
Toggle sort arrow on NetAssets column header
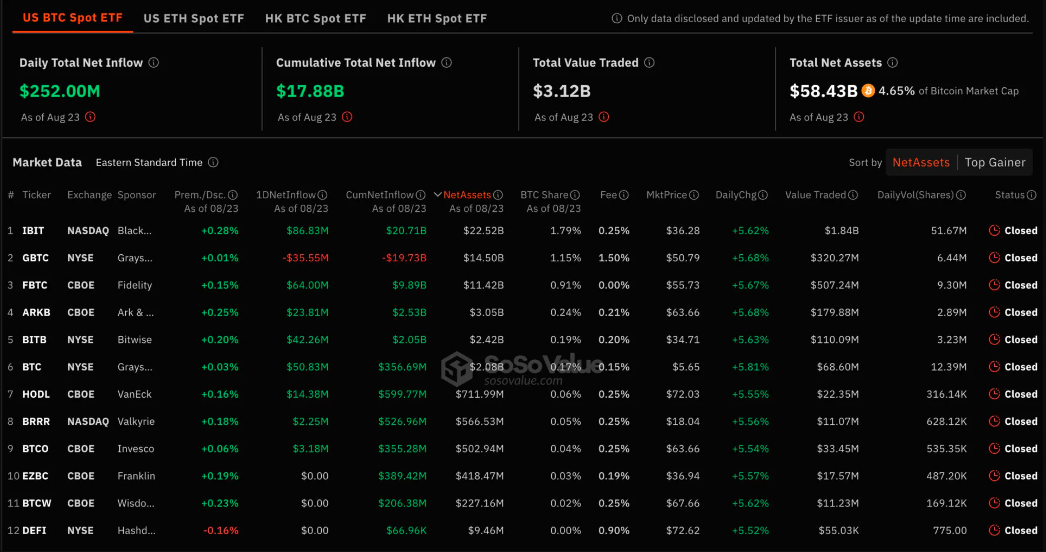tap(438, 195)
